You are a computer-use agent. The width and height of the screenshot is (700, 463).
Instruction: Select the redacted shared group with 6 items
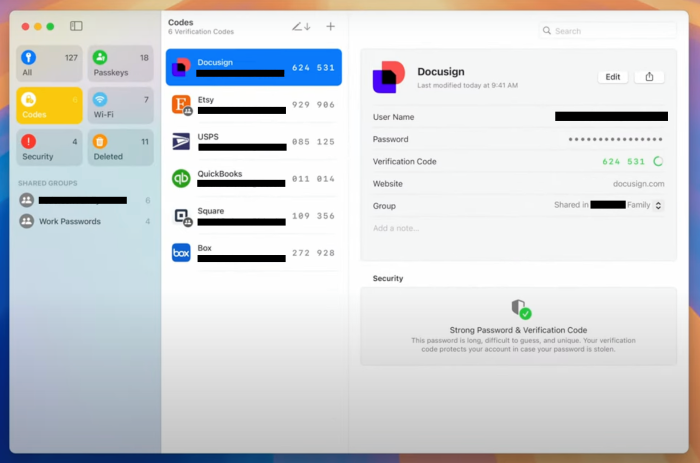(84, 200)
